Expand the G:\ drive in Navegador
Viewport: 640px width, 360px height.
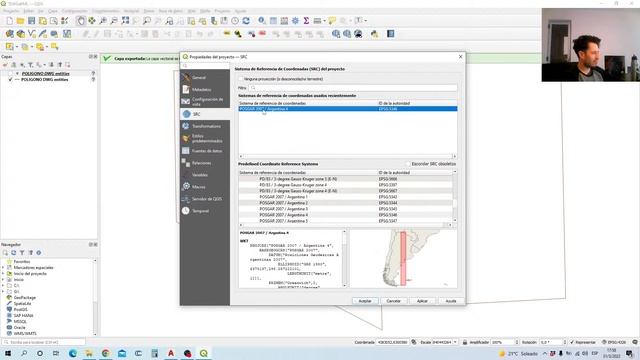3,292
